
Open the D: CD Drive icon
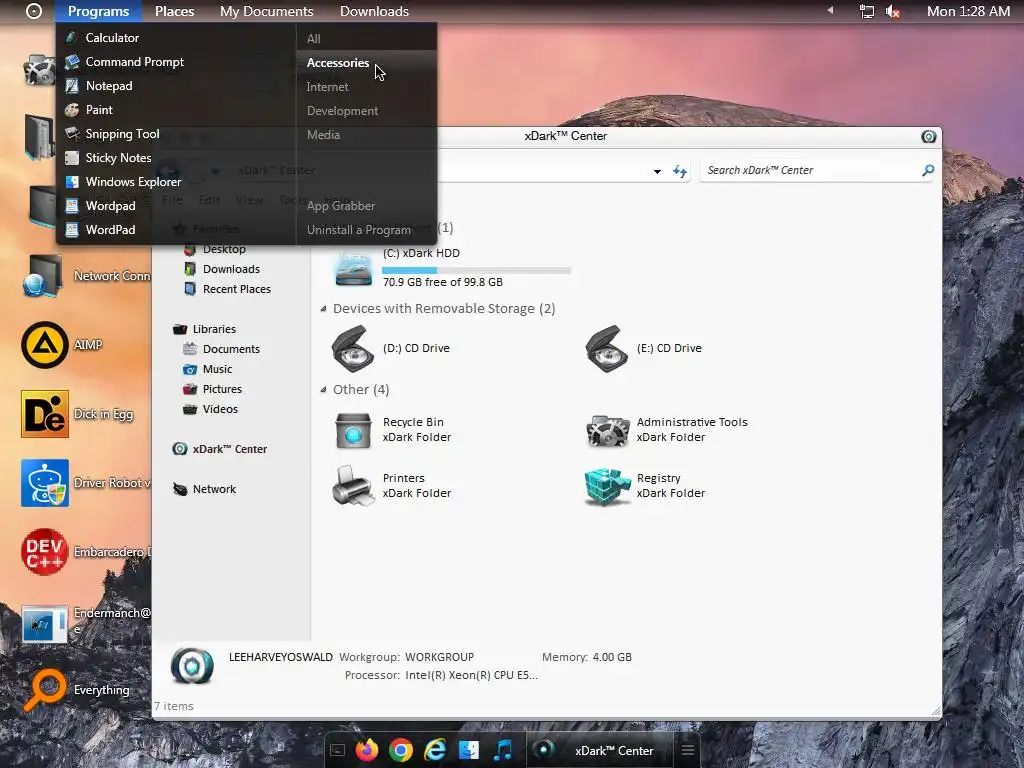[x=353, y=349]
